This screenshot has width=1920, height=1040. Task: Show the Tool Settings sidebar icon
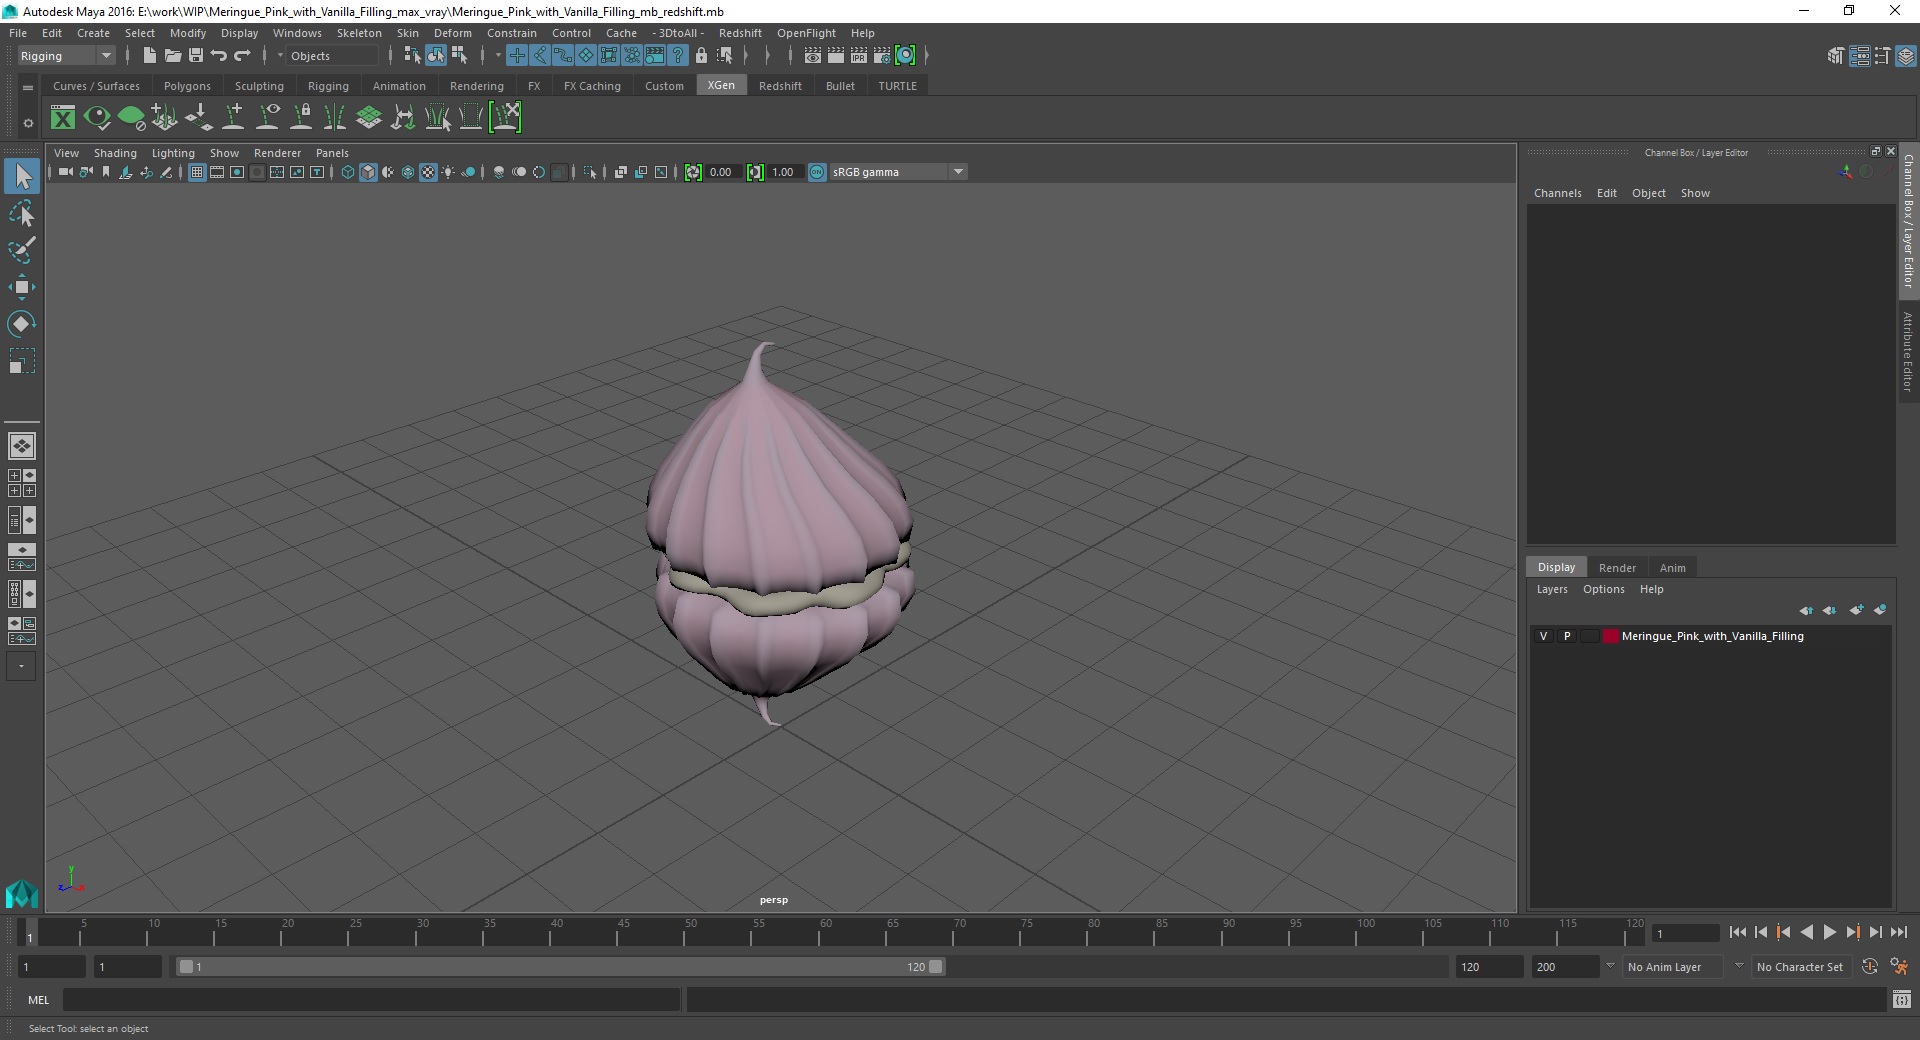[x=1882, y=56]
